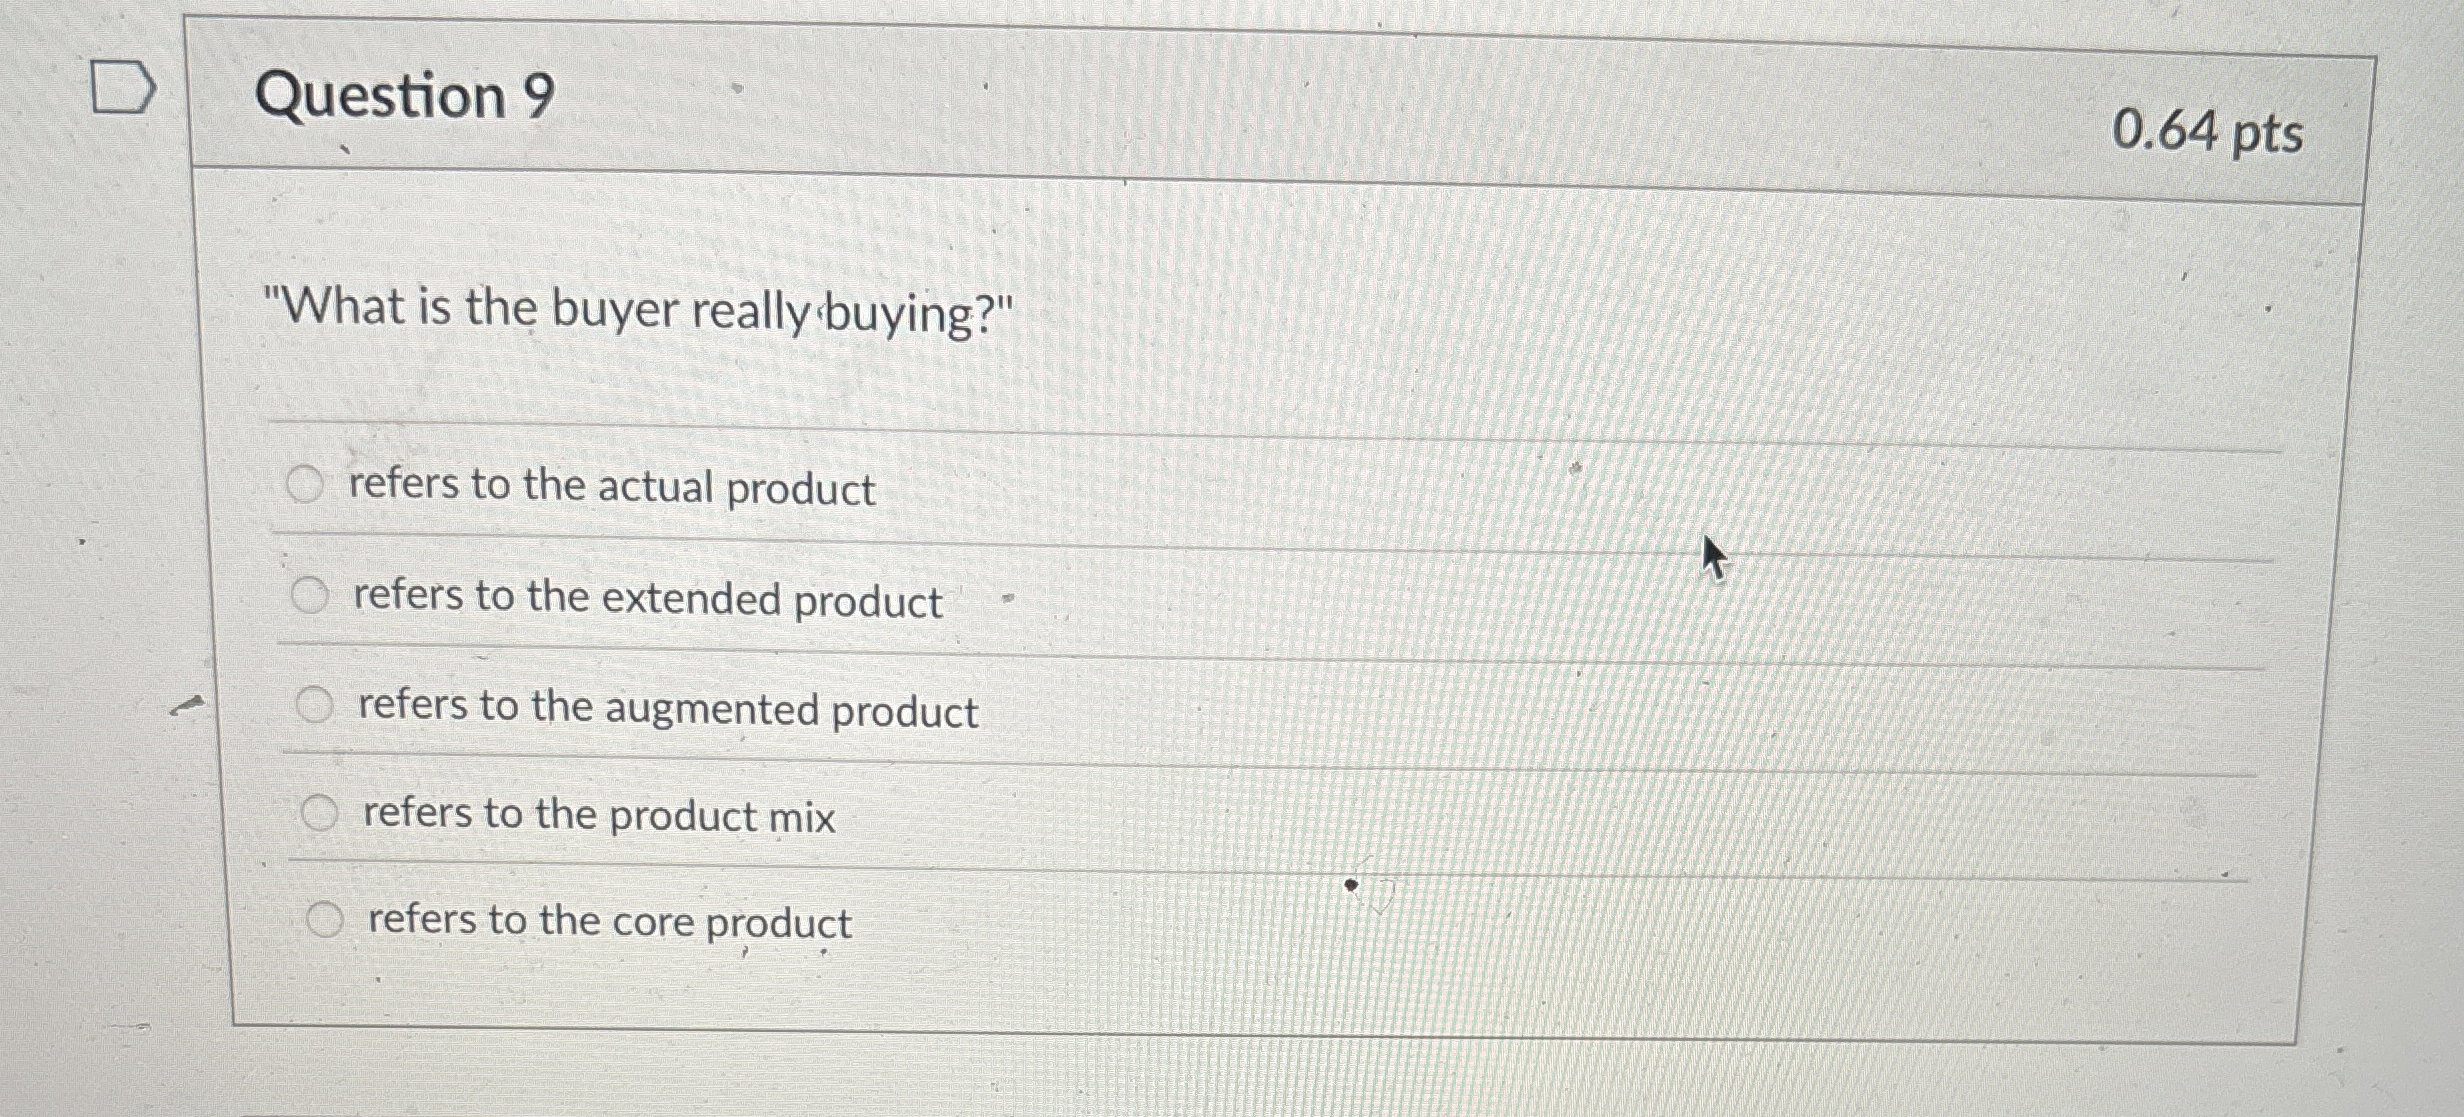Image resolution: width=2464 pixels, height=1117 pixels.
Task: Click the answer text 'refers to the core product'
Action: [x=608, y=924]
